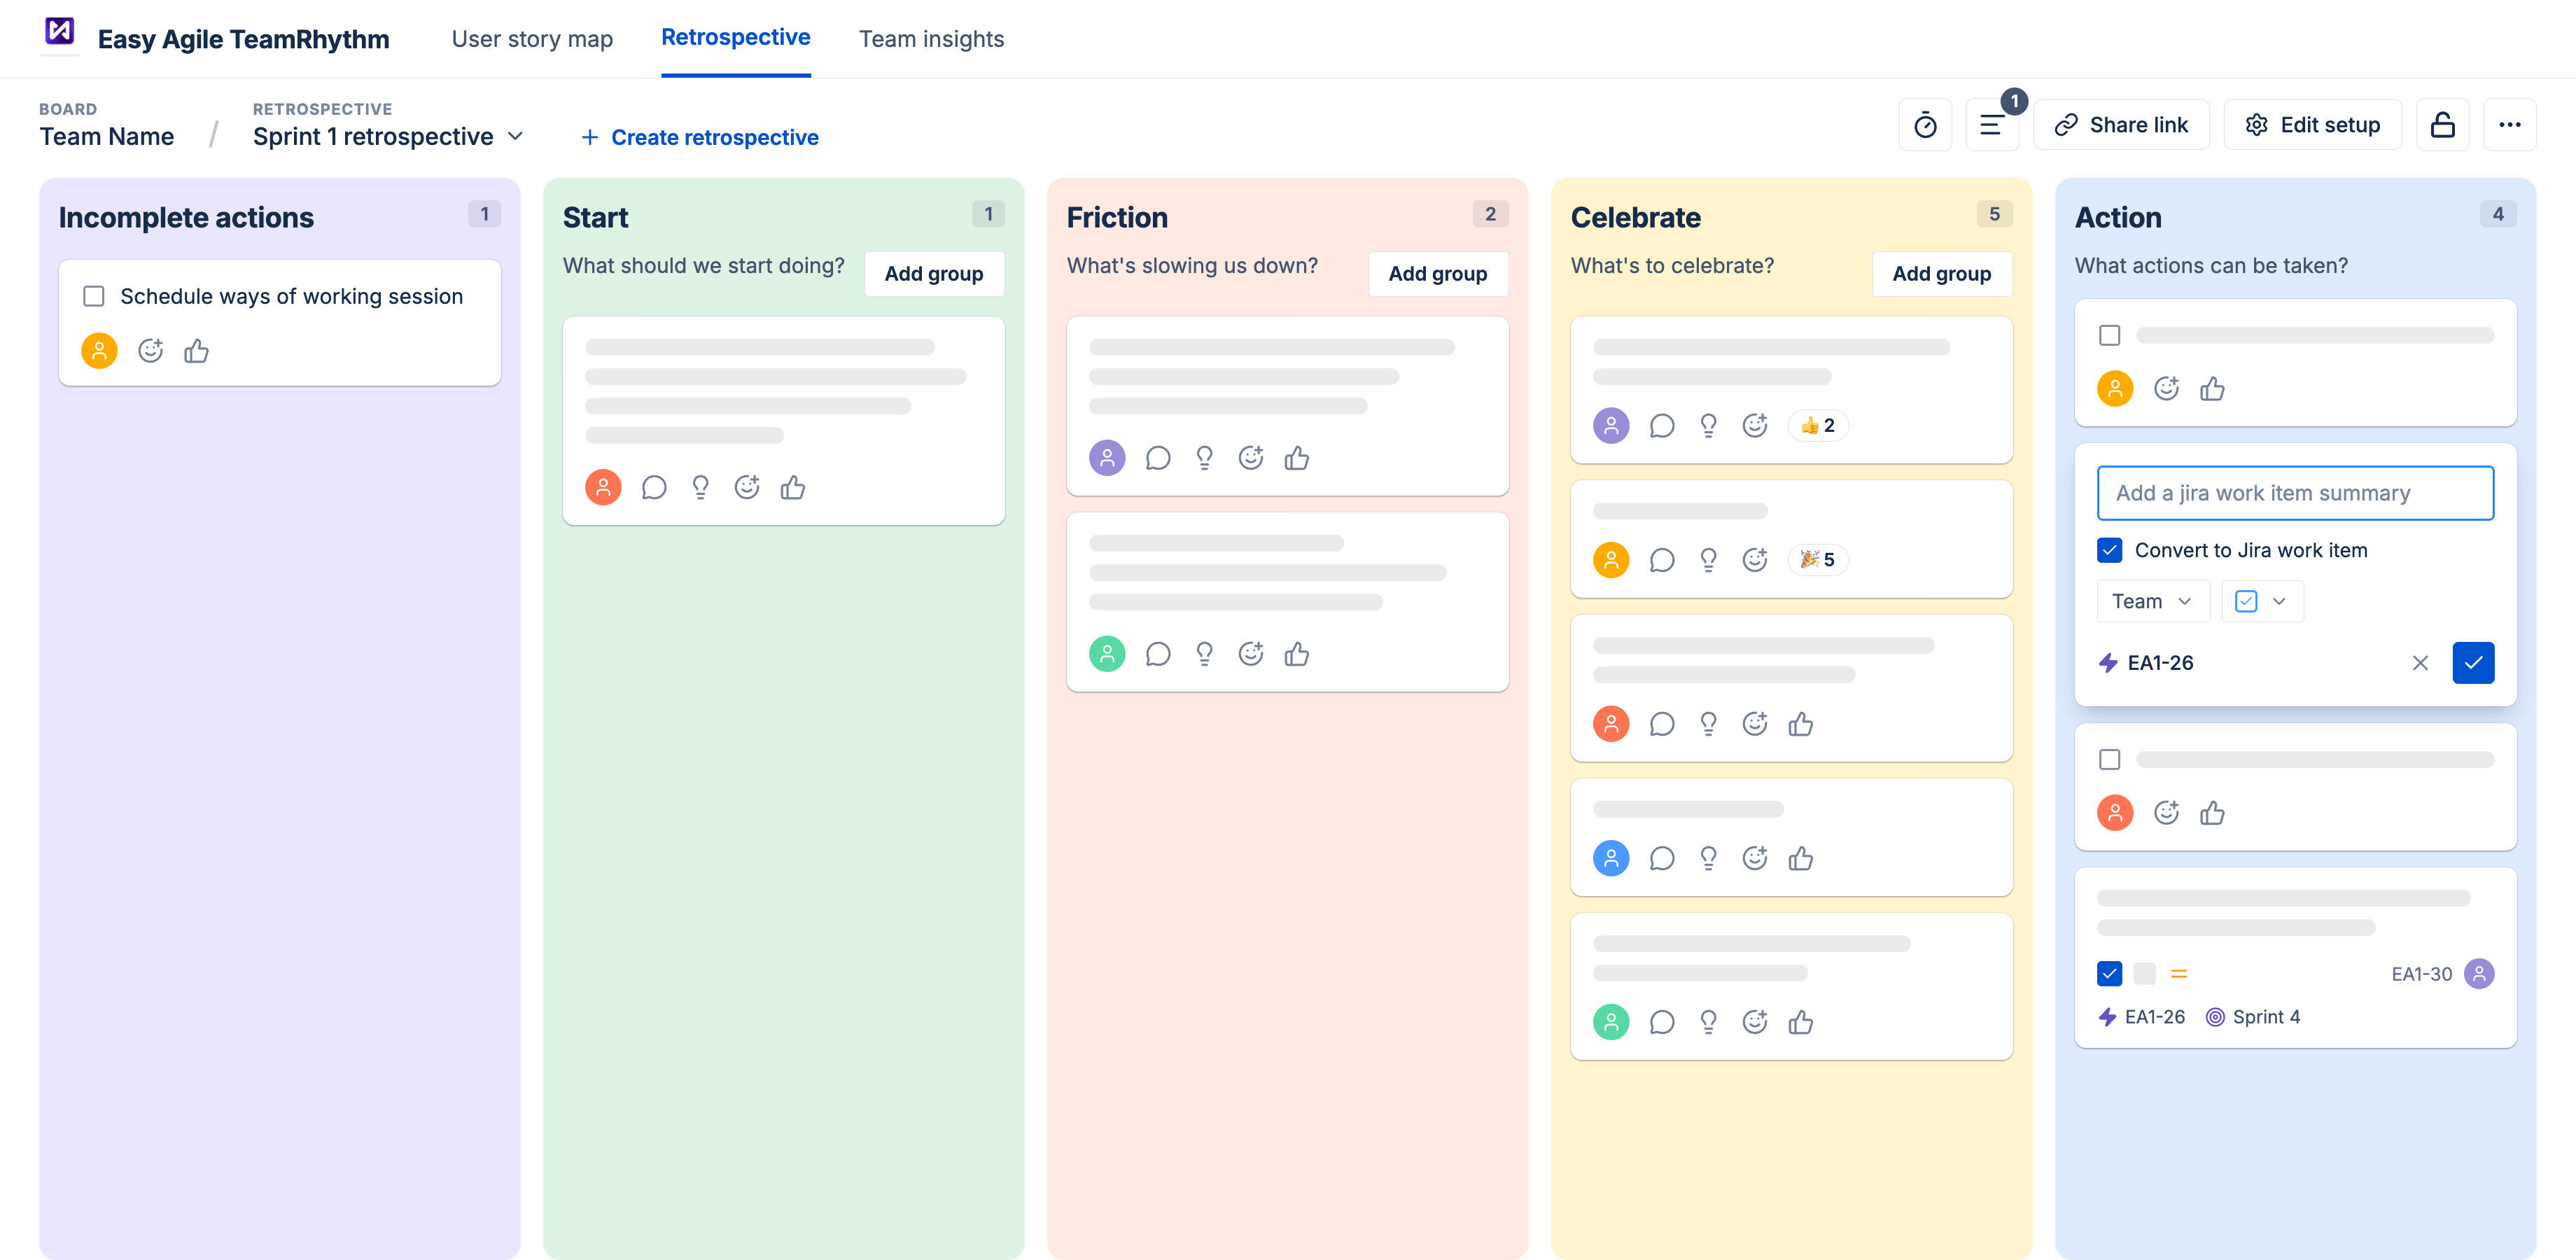The width and height of the screenshot is (2576, 1260).
Task: Tick the checkbox on the third Action card
Action: (x=2110, y=760)
